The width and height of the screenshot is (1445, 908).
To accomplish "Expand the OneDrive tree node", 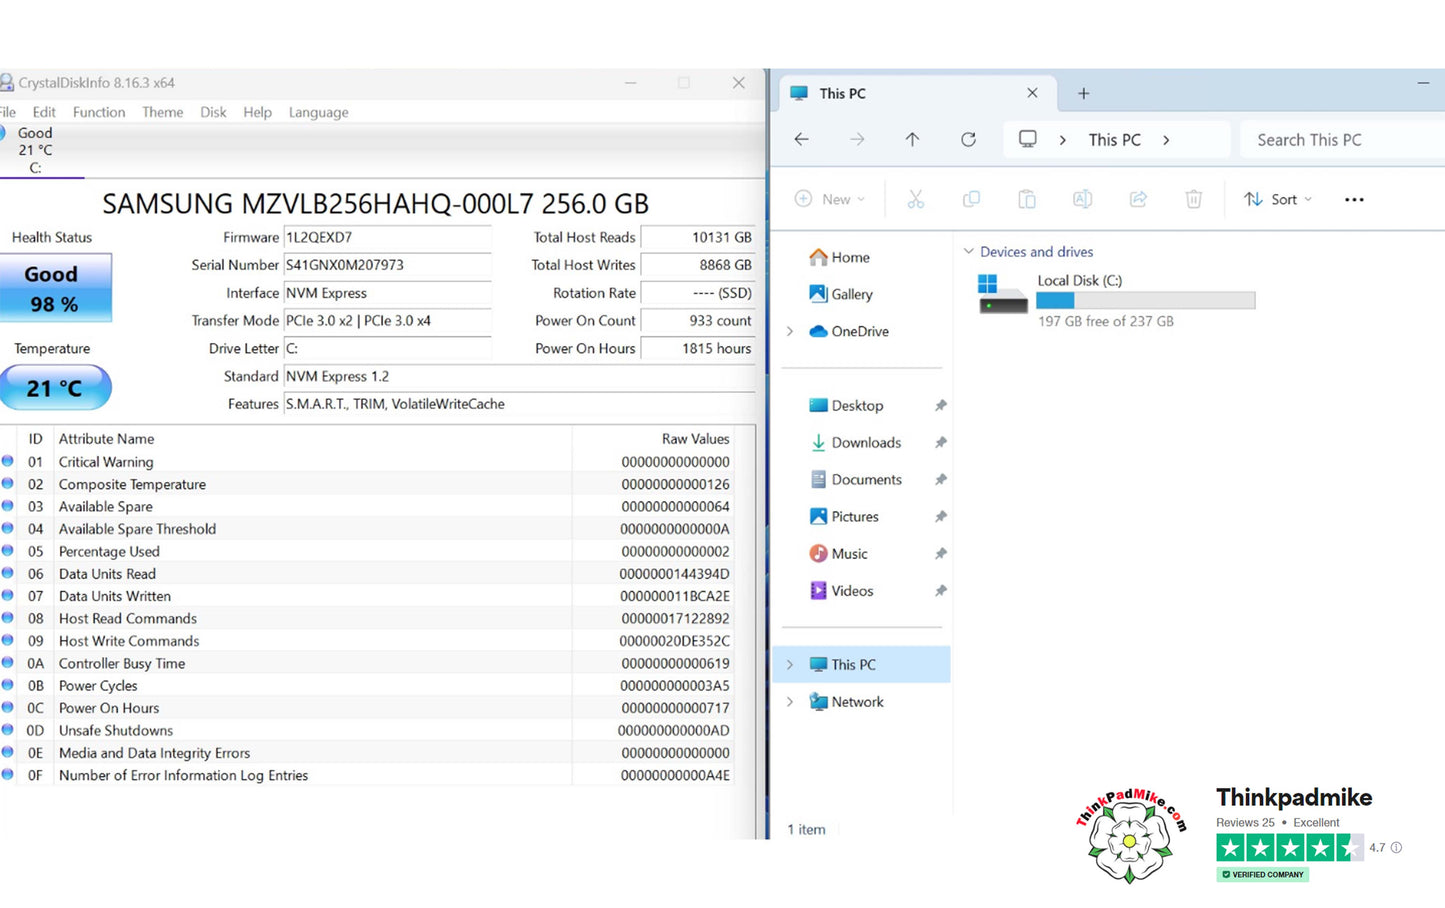I will pos(790,331).
